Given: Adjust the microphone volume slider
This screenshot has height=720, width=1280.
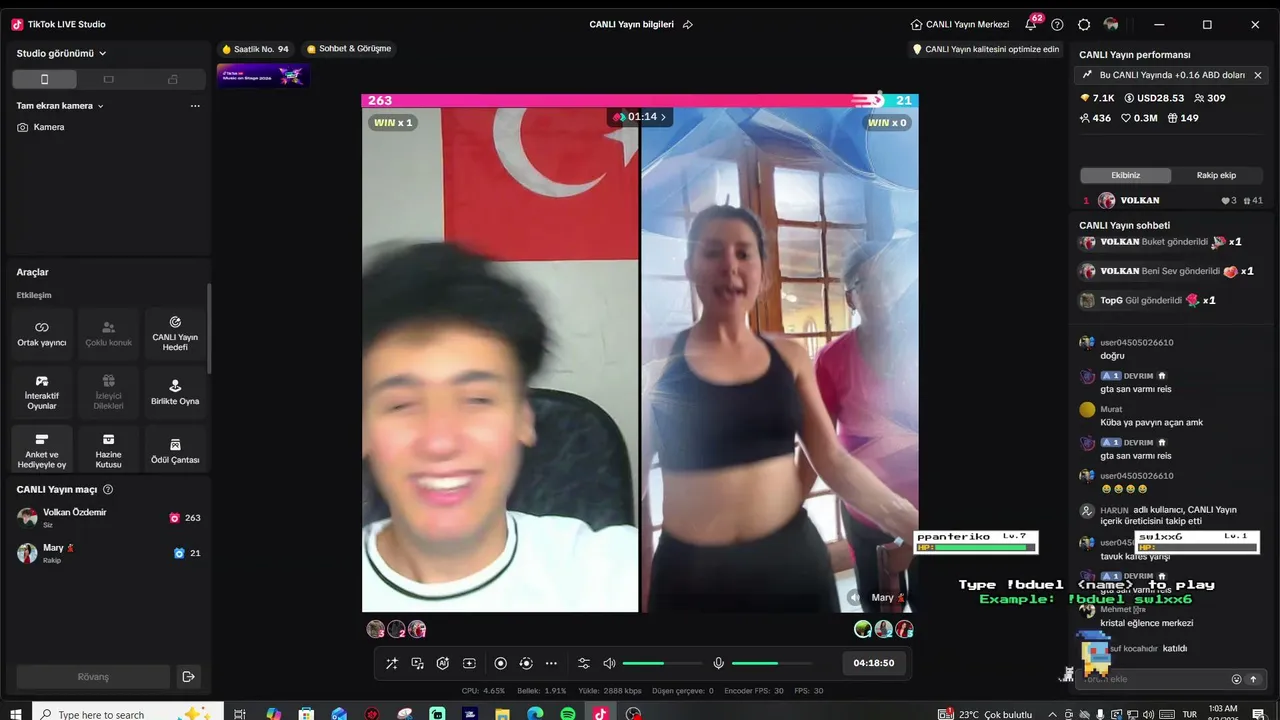Looking at the screenshot, I should tap(771, 663).
